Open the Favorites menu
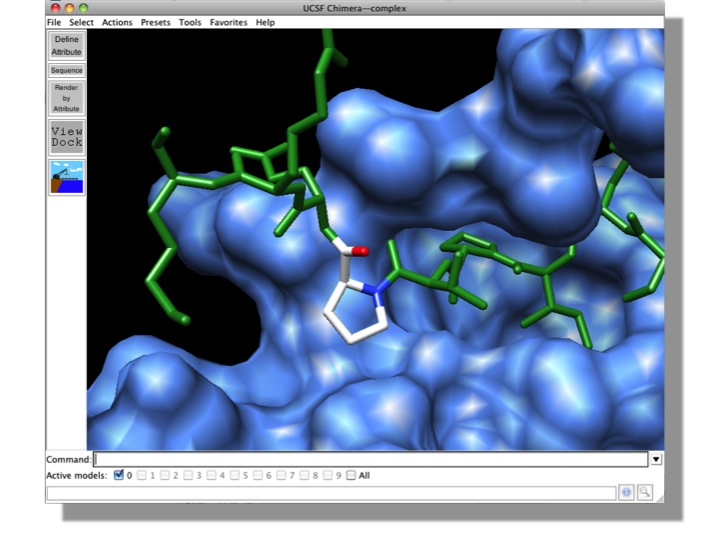The image size is (720, 540). tap(229, 22)
